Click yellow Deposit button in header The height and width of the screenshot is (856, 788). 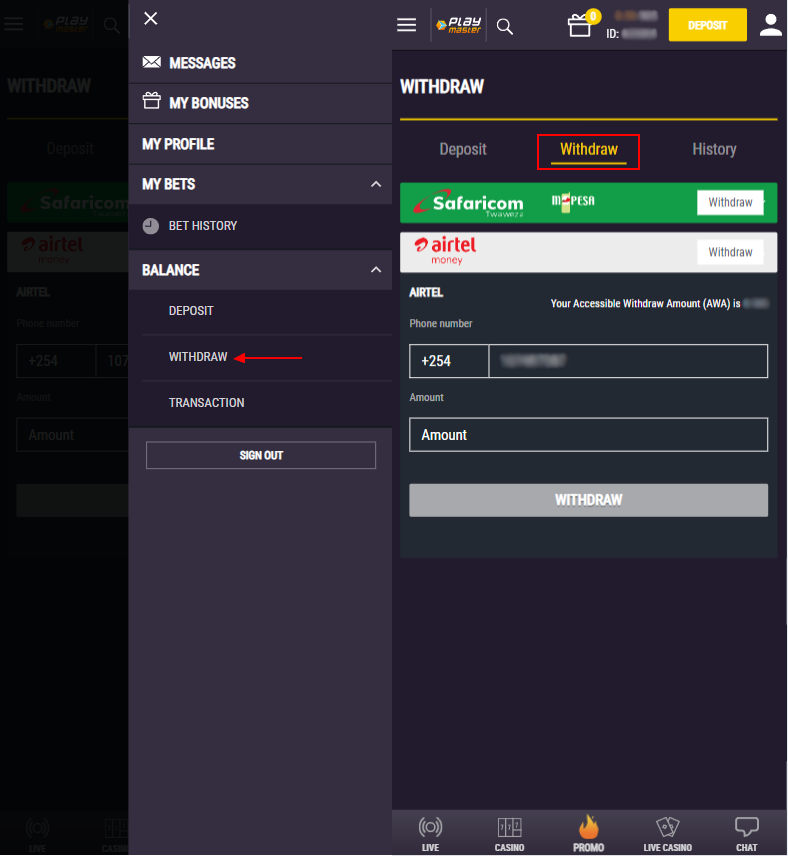coord(707,25)
